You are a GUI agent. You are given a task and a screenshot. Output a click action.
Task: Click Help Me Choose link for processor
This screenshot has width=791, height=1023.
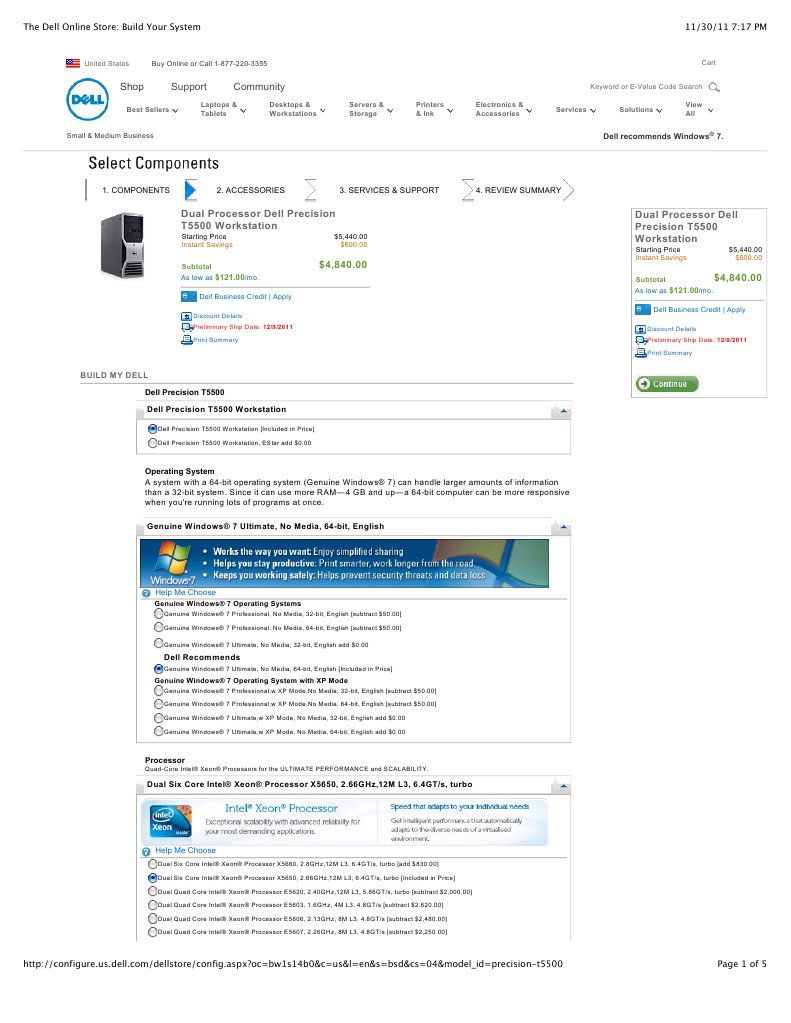(185, 851)
